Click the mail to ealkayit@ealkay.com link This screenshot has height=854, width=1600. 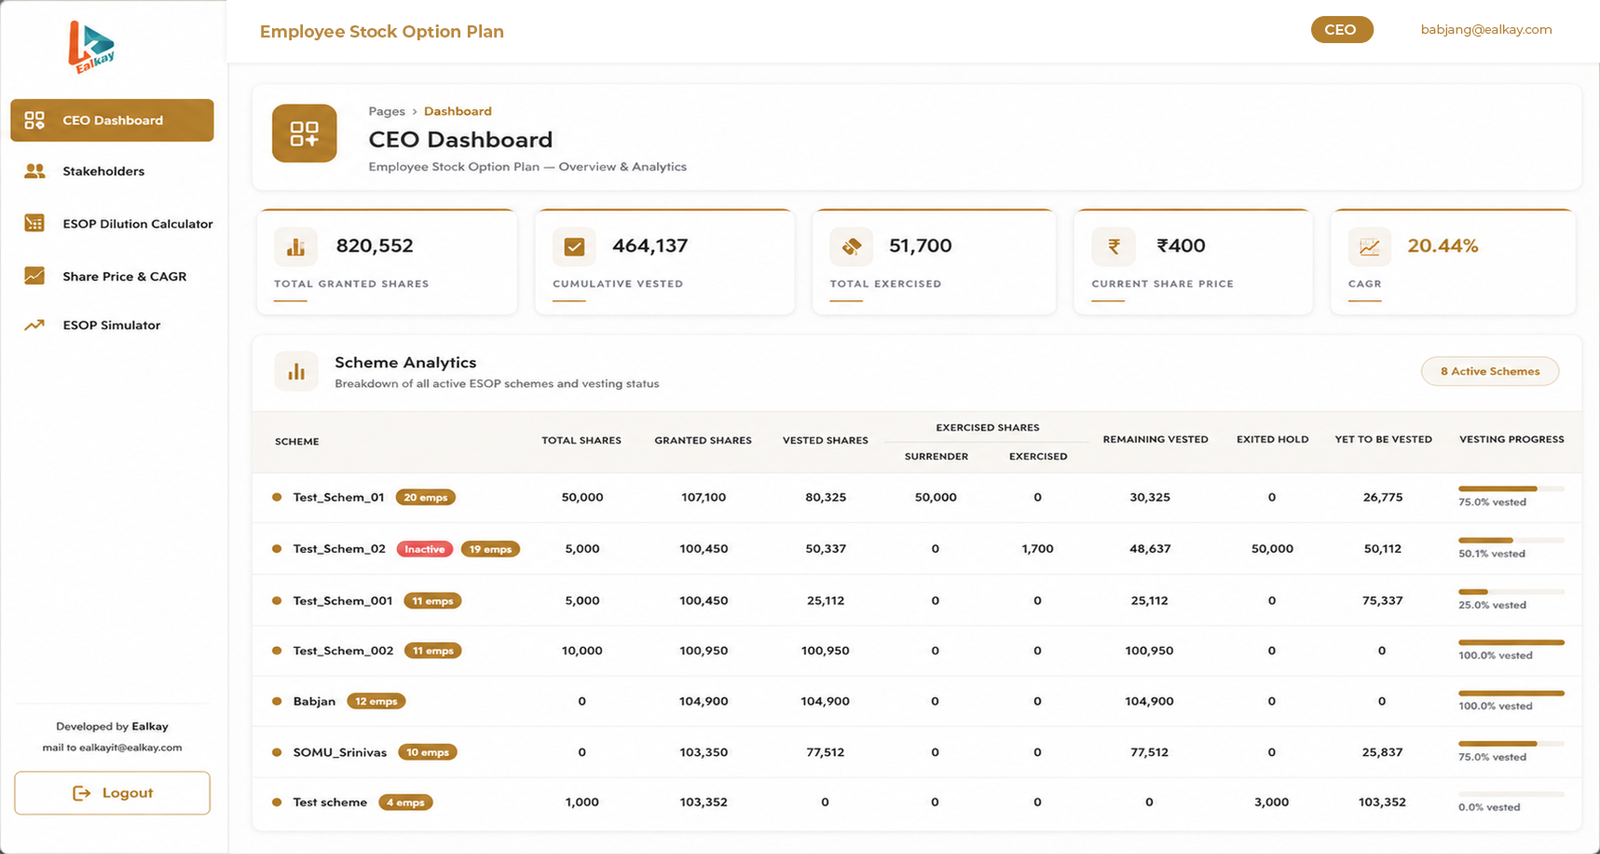[x=112, y=747]
